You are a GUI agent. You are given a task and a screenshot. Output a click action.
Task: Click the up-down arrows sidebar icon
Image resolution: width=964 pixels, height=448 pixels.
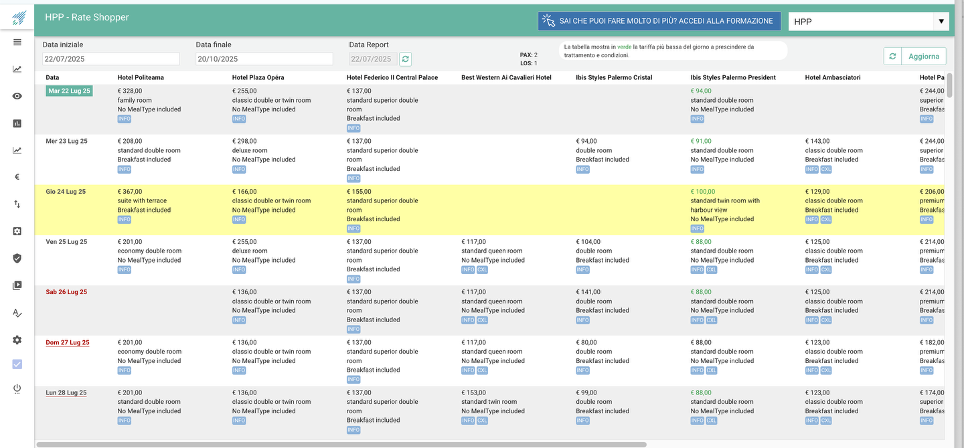pyautogui.click(x=17, y=204)
